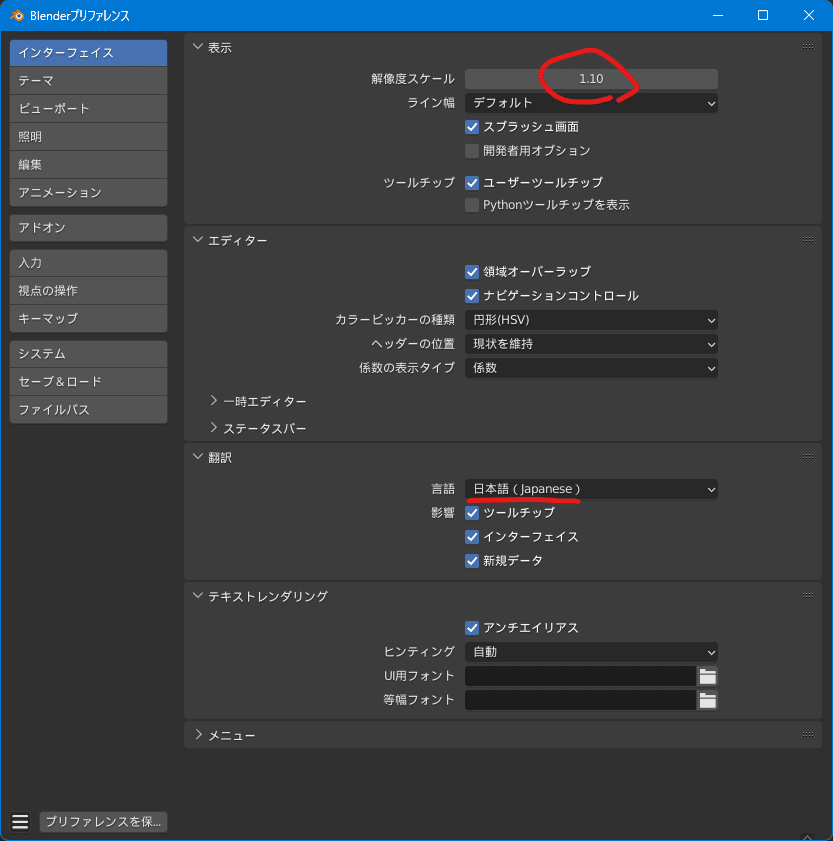Open キーマップ category
833x841 pixels.
[89, 319]
